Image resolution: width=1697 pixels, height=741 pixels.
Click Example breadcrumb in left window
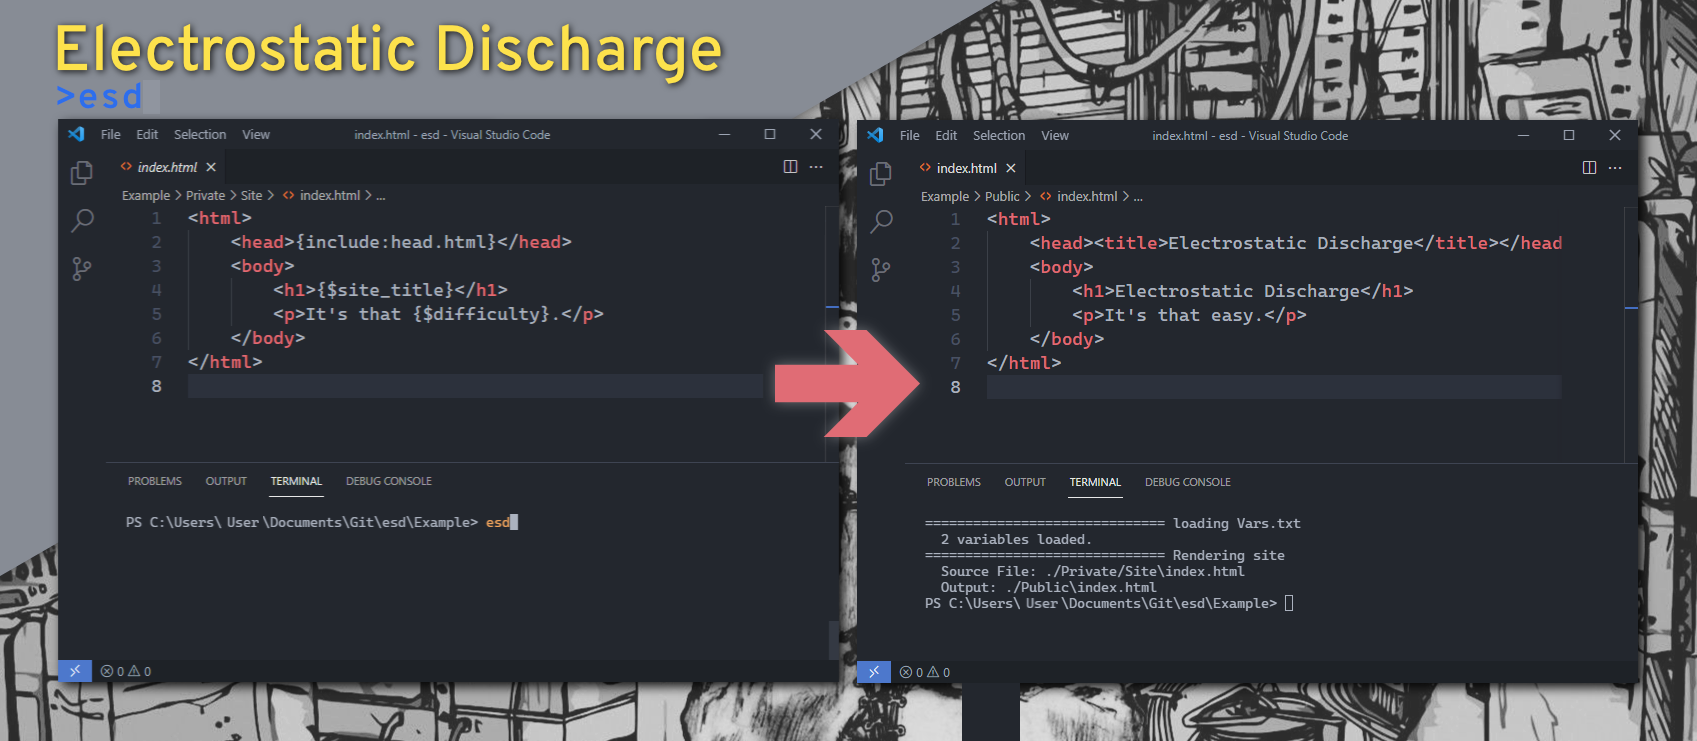click(x=146, y=195)
